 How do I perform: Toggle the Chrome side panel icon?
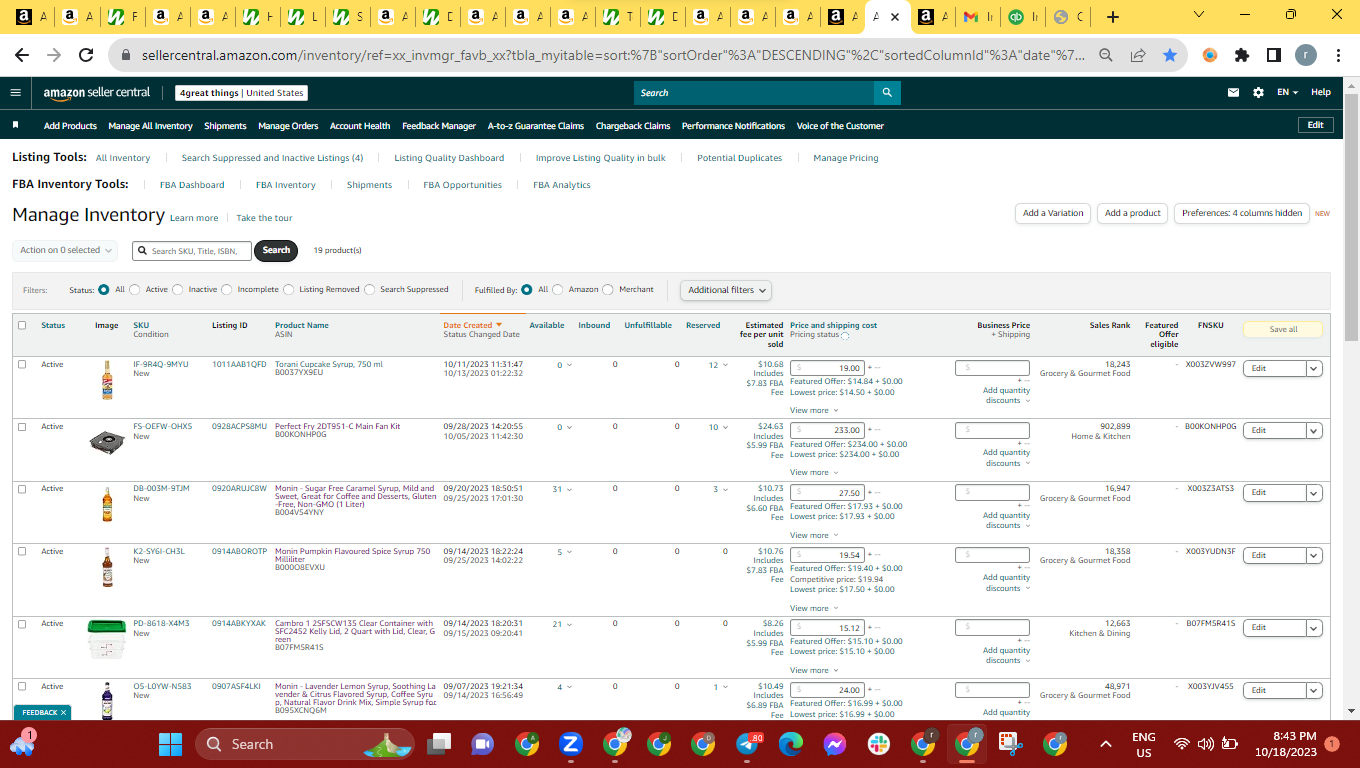coord(1274,55)
